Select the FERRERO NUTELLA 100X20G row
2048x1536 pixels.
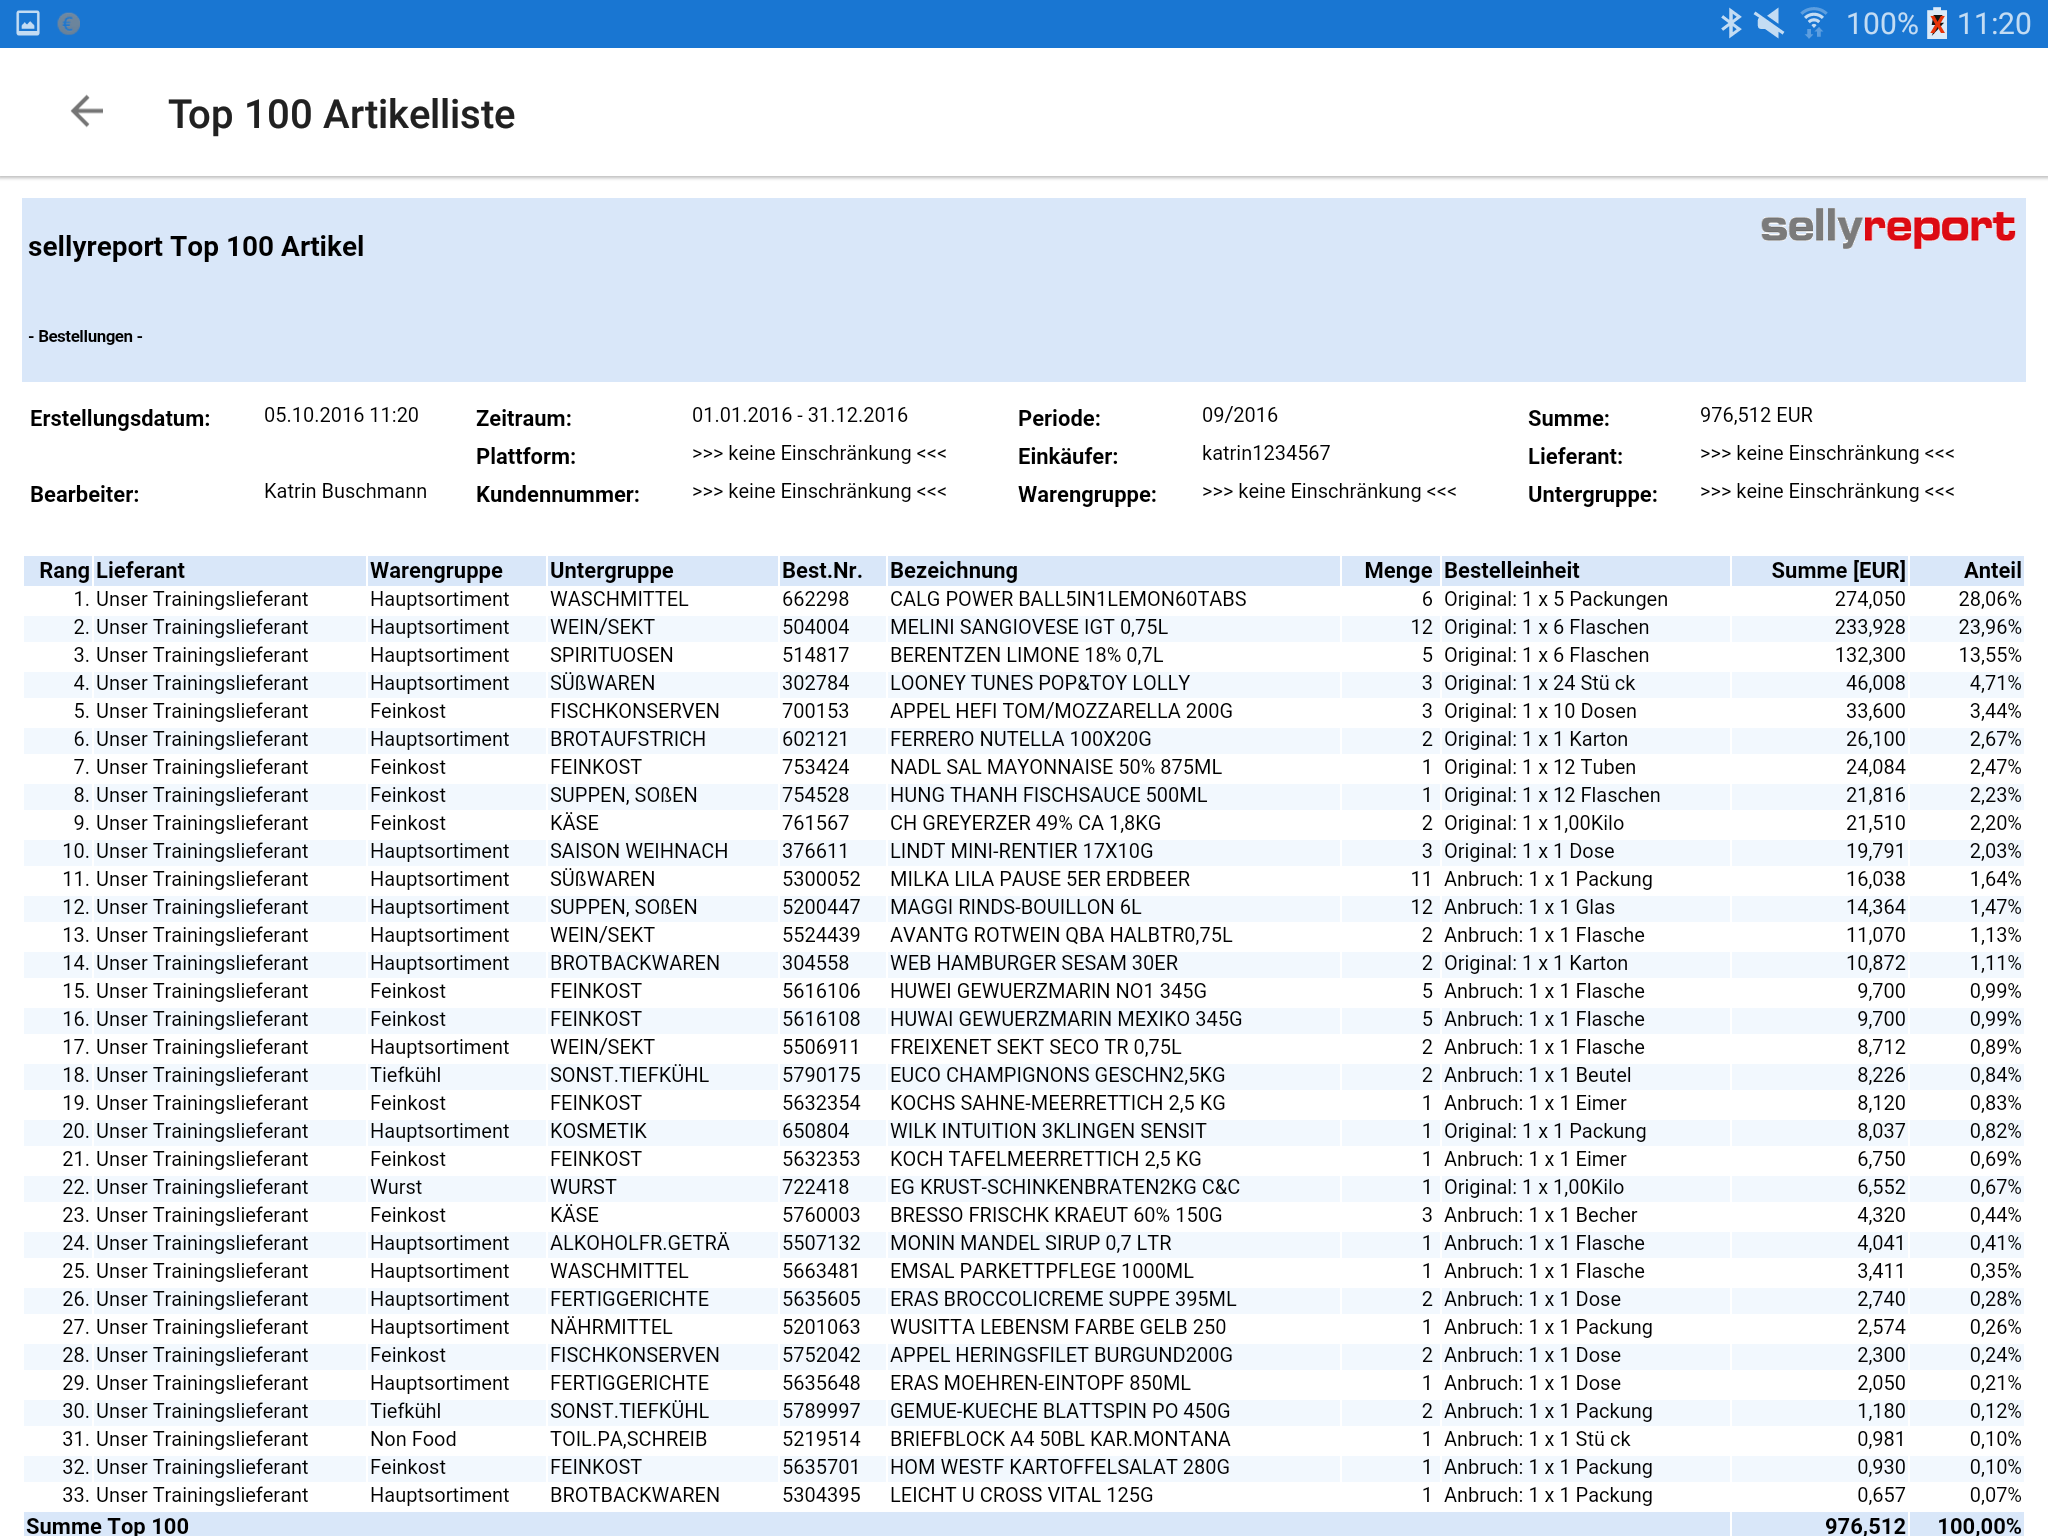1020,739
